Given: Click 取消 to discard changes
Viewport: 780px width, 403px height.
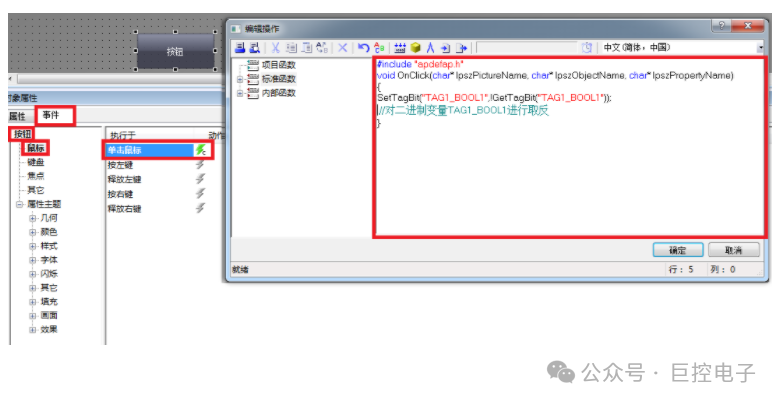Looking at the screenshot, I should point(734,250).
